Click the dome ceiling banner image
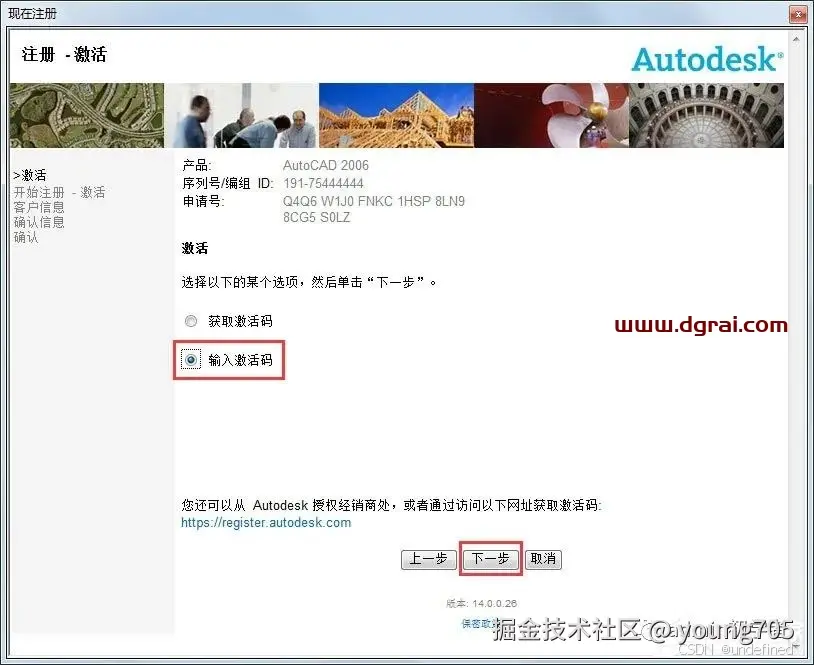 coord(705,113)
